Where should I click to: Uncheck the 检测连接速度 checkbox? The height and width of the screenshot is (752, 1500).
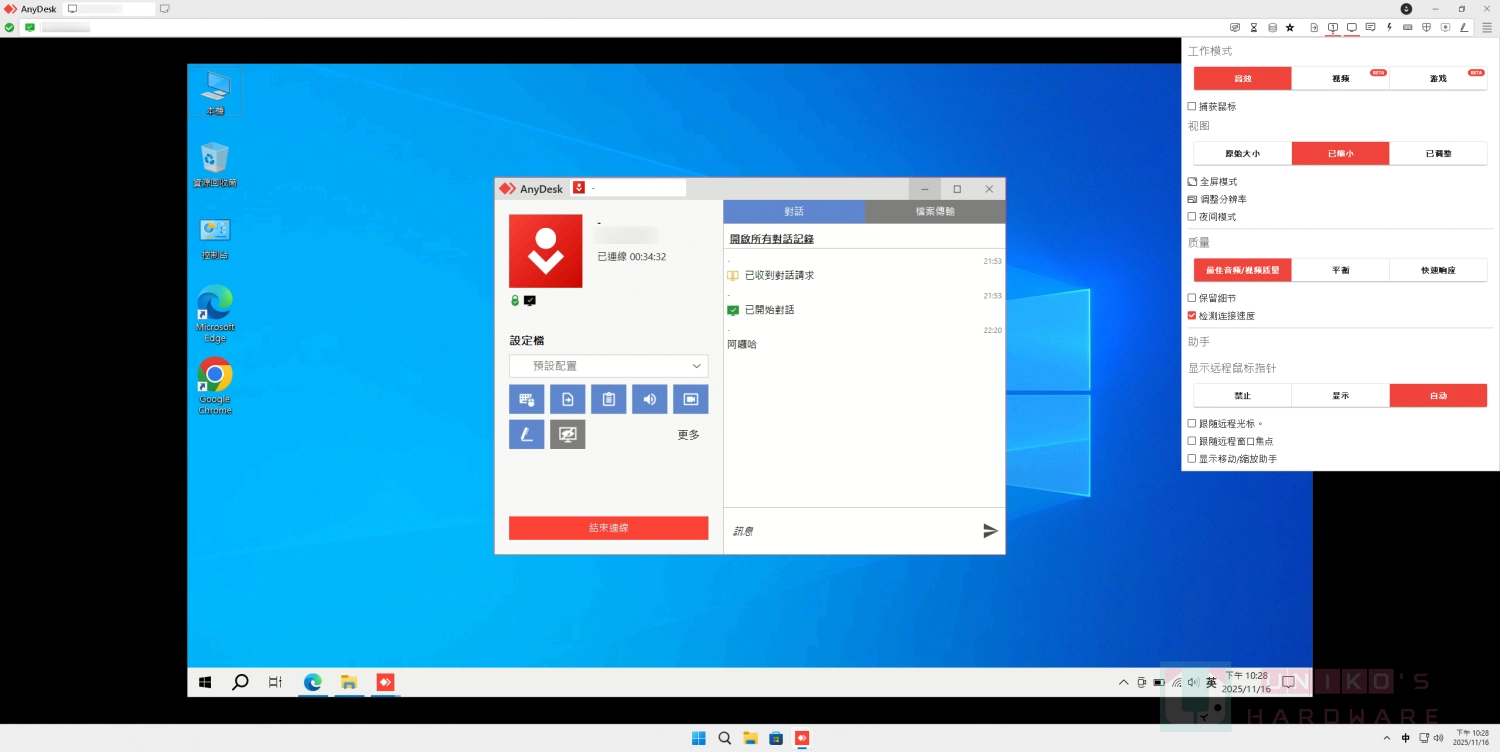[x=1192, y=316]
